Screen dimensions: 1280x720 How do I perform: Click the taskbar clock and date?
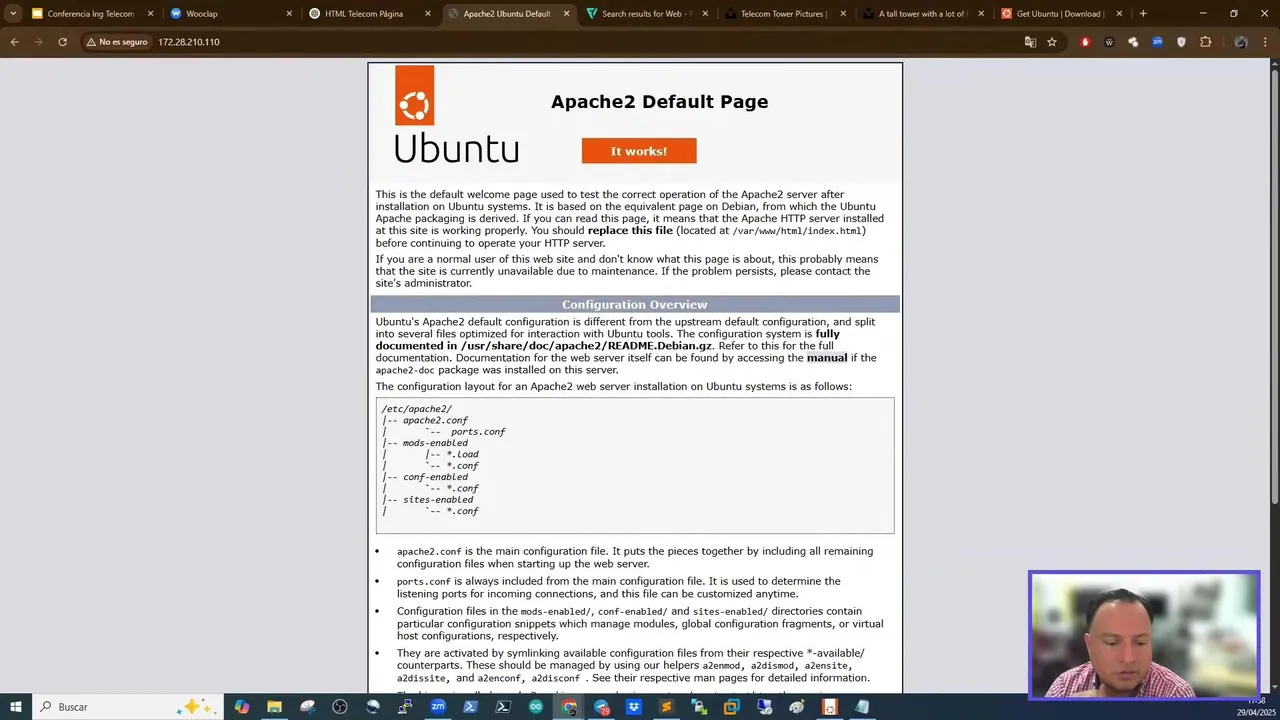point(1256,707)
